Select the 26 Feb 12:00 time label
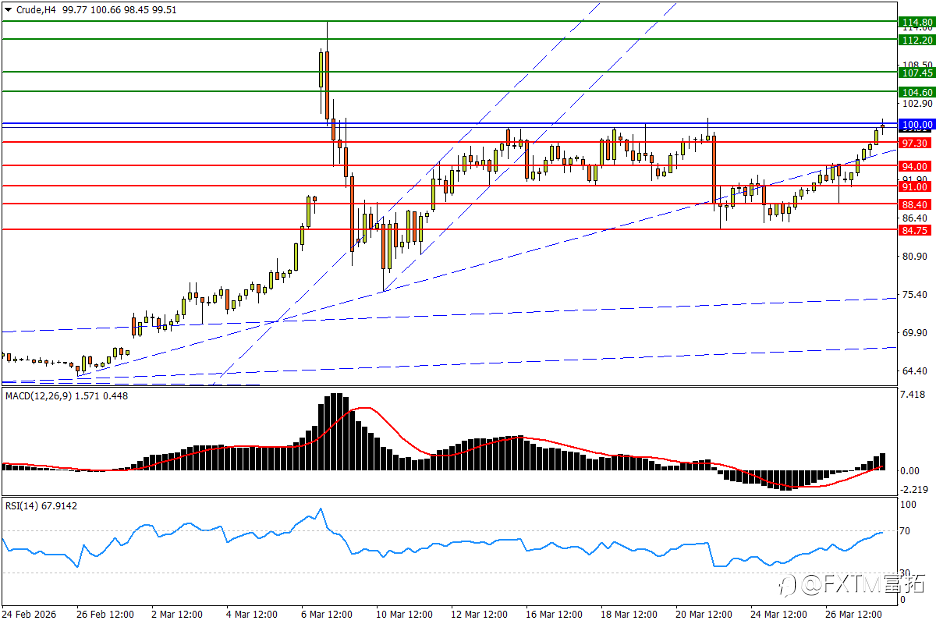936x624 pixels. click(105, 614)
